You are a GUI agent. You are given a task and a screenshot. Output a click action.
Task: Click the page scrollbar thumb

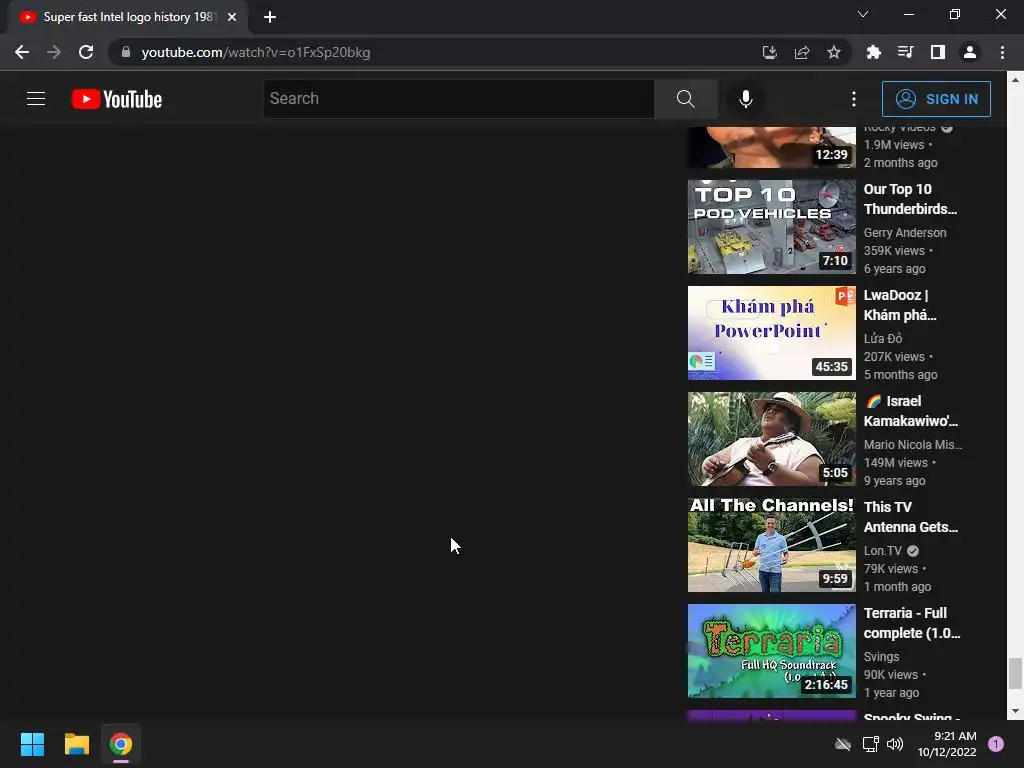1015,673
